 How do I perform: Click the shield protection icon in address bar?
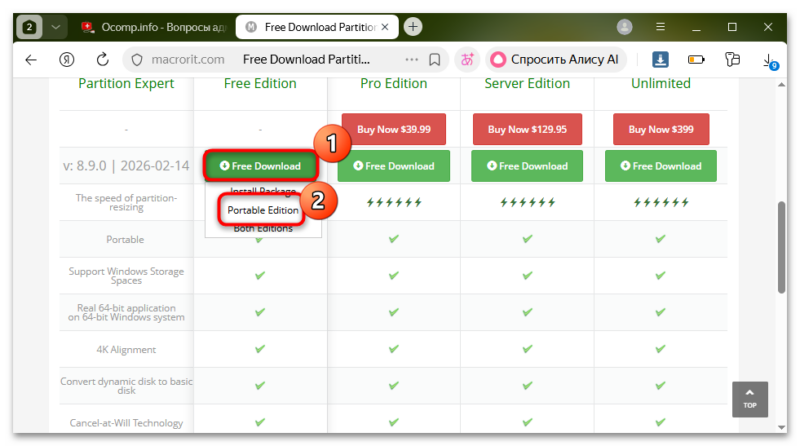(x=137, y=60)
